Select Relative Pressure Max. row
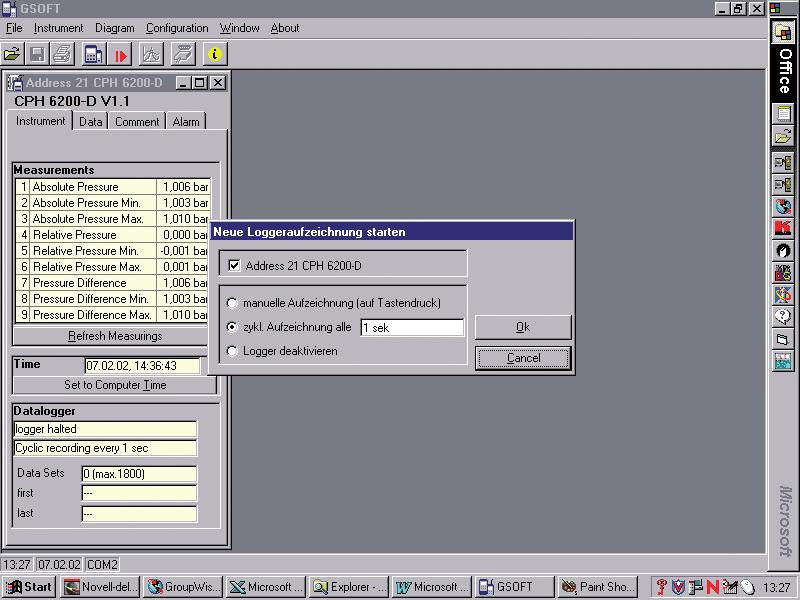The image size is (800, 600). pos(112,267)
